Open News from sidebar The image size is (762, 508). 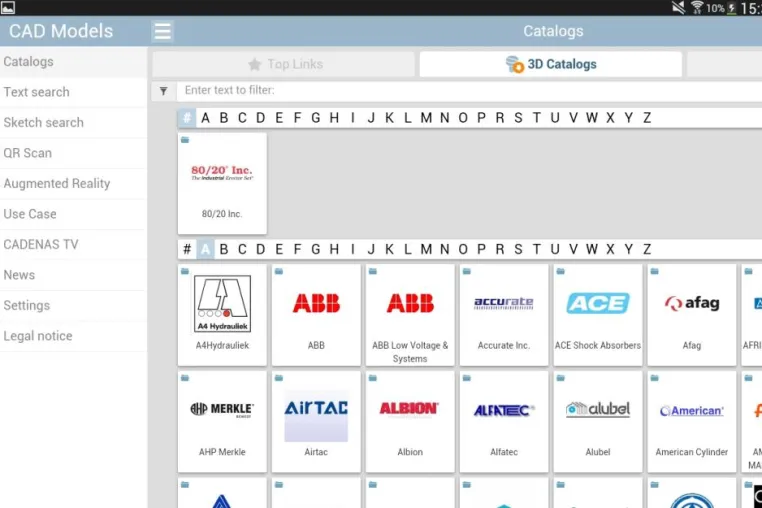point(73,275)
